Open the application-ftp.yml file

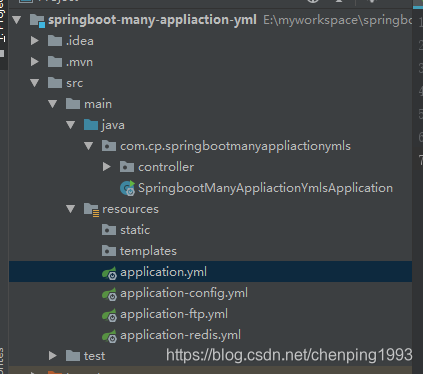(x=174, y=314)
